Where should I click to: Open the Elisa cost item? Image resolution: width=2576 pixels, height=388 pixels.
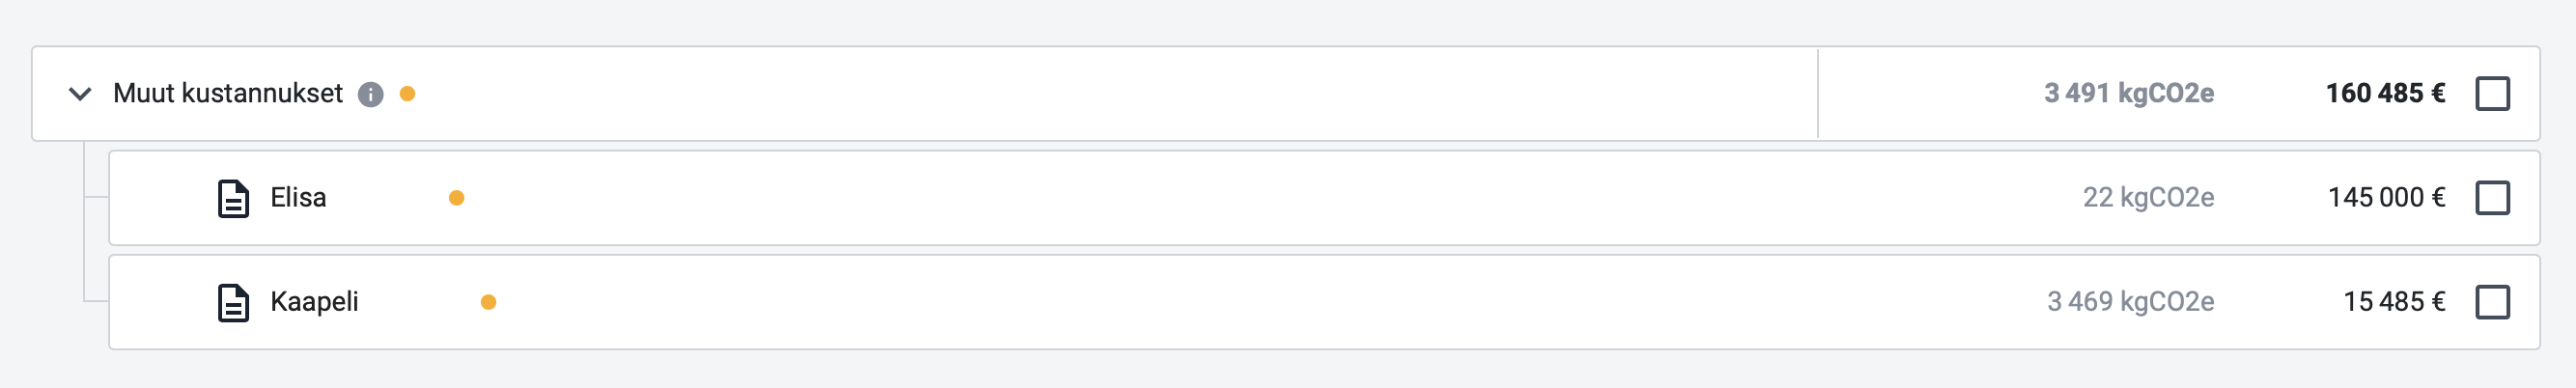[x=298, y=198]
